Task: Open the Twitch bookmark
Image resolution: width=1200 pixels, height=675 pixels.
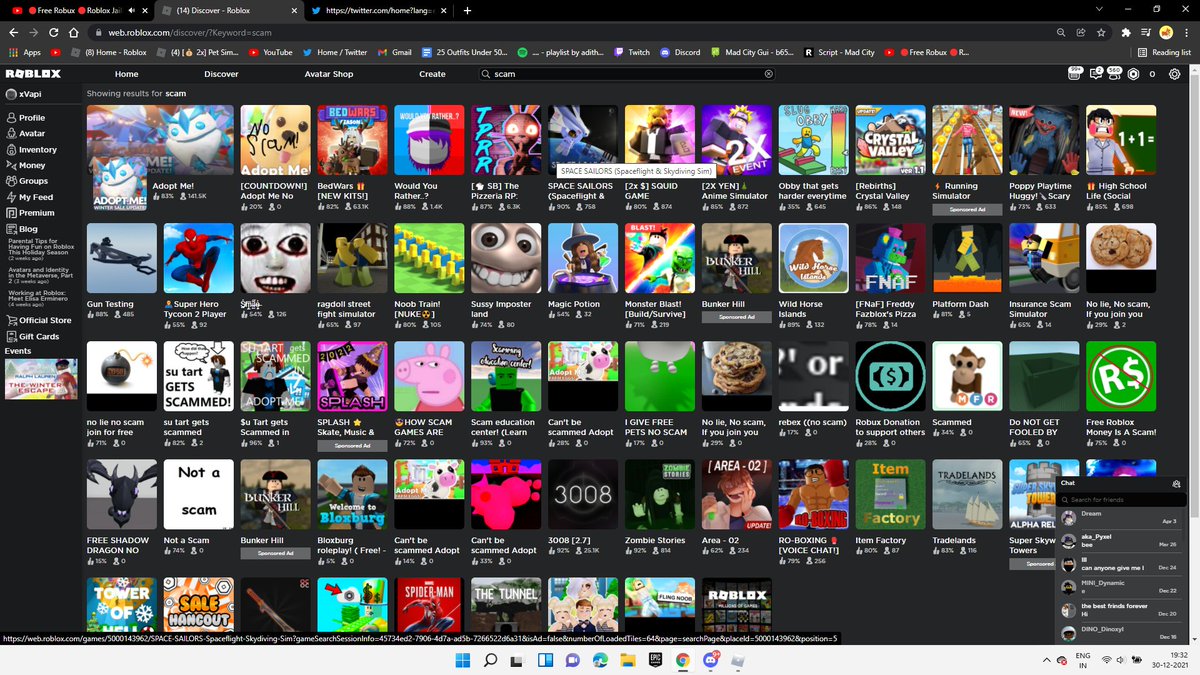Action: click(632, 52)
